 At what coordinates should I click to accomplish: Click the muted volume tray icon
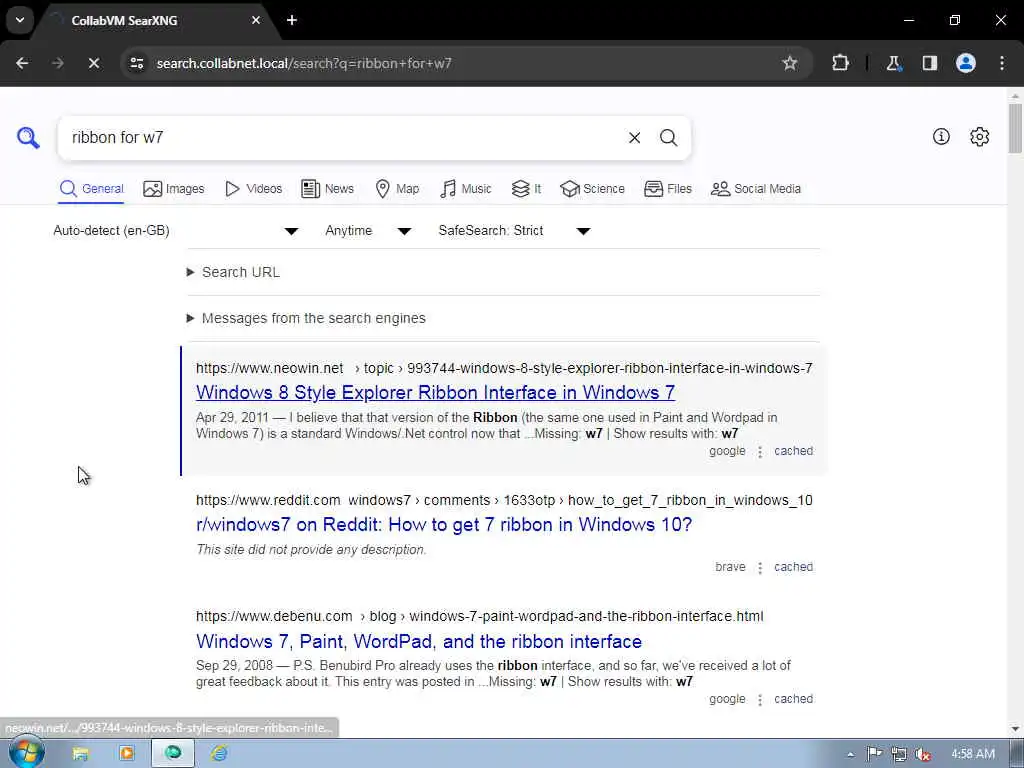click(x=923, y=755)
